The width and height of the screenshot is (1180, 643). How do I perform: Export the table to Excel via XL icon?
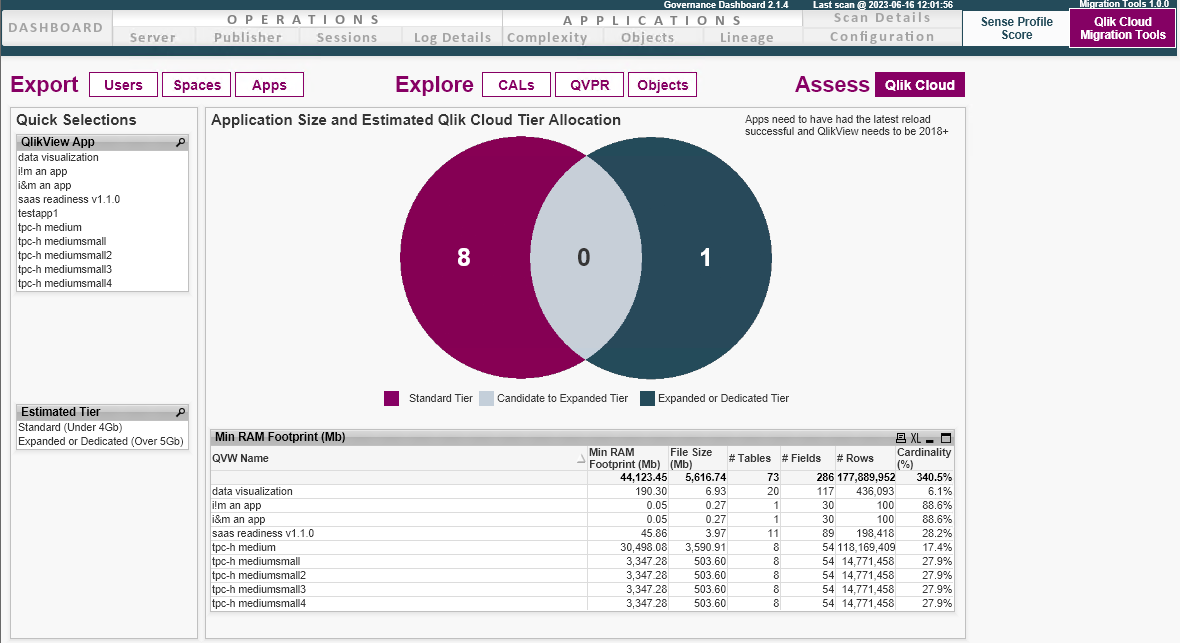click(915, 438)
